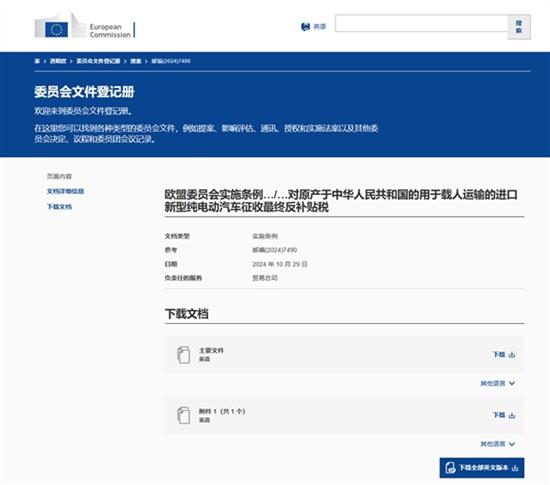Expand 其他语言 under the main document
This screenshot has width=550, height=485.
coord(497,383)
